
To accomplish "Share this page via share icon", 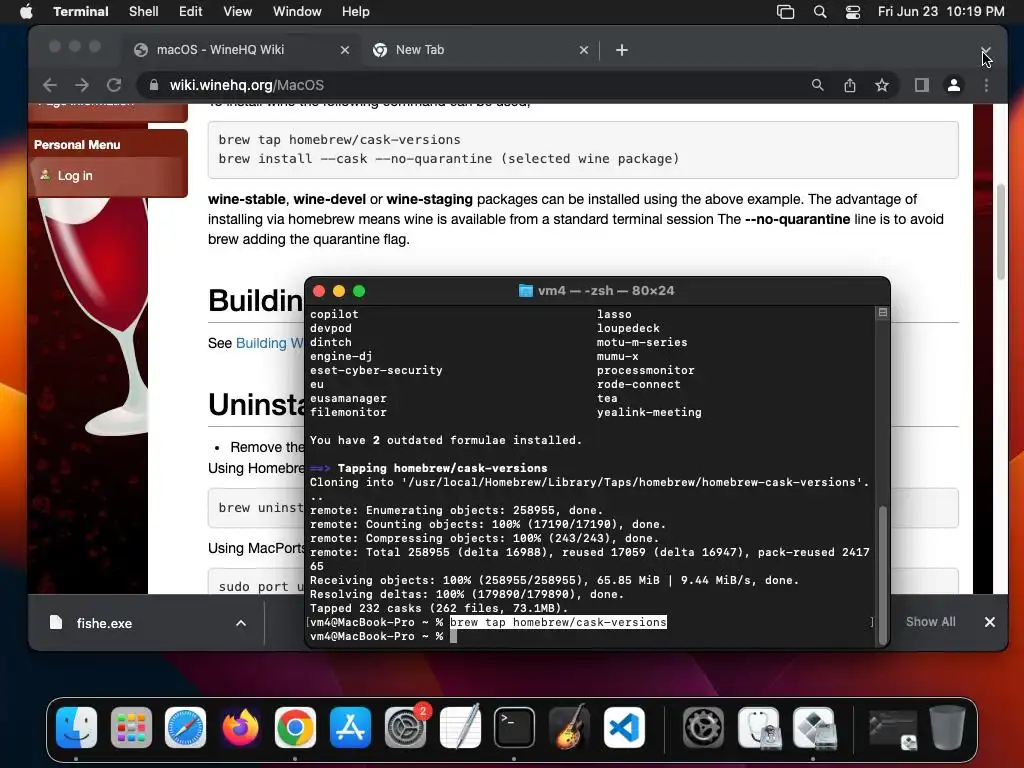I will 850,85.
